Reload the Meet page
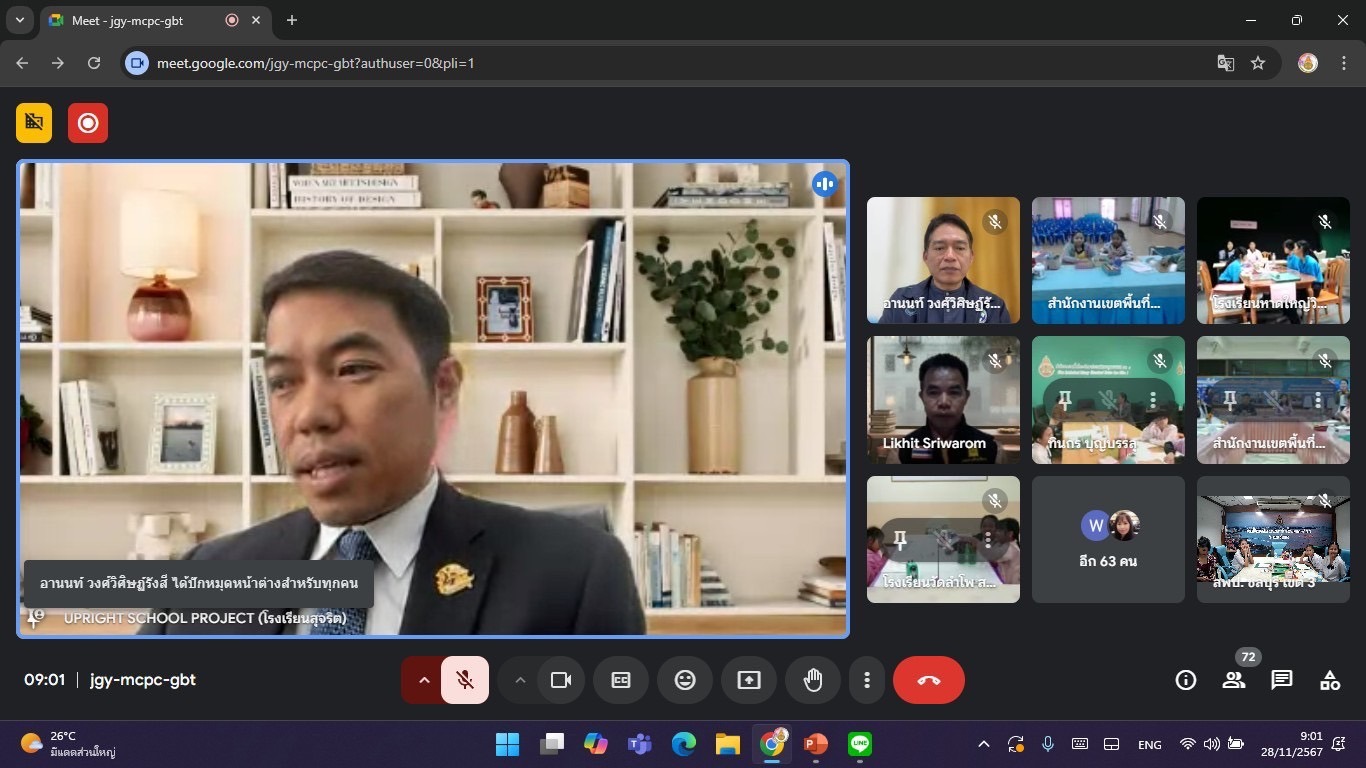 point(94,63)
